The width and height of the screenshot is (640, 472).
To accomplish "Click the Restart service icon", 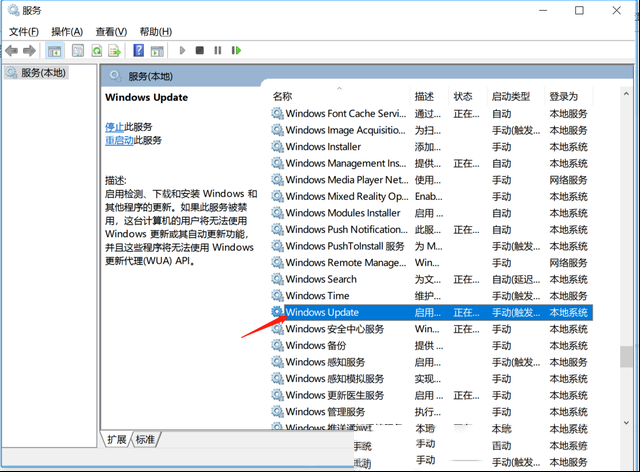I will tap(236, 50).
